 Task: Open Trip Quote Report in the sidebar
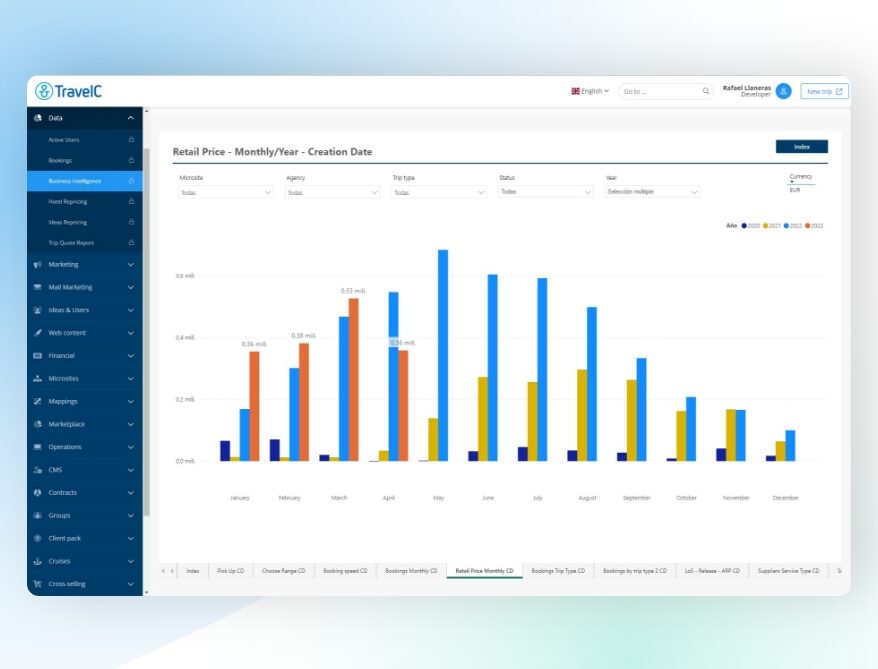(x=85, y=242)
